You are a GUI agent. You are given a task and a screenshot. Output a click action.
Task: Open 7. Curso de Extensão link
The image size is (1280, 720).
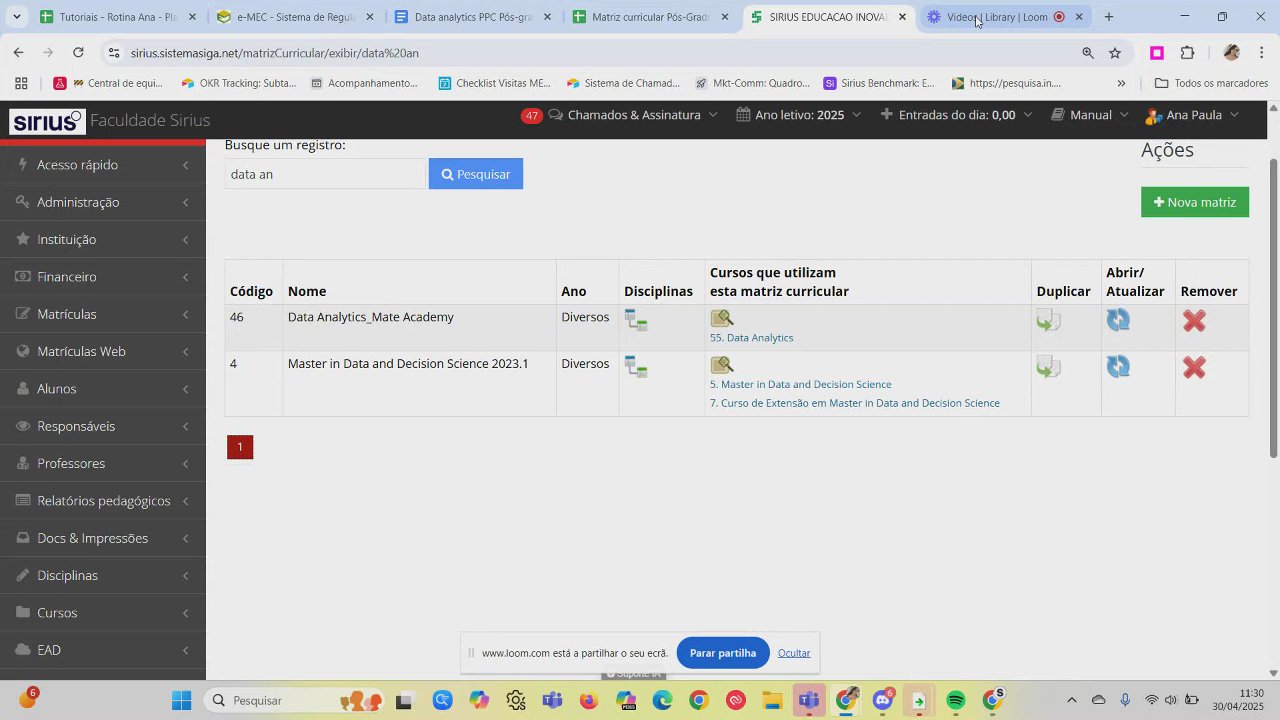[854, 404]
